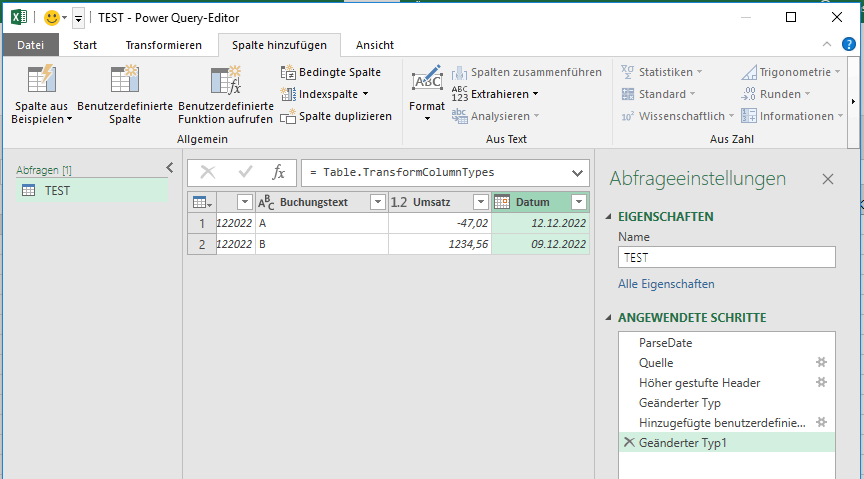This screenshot has height=479, width=864.
Task: Click the Datum column date type icon
Action: coord(502,202)
